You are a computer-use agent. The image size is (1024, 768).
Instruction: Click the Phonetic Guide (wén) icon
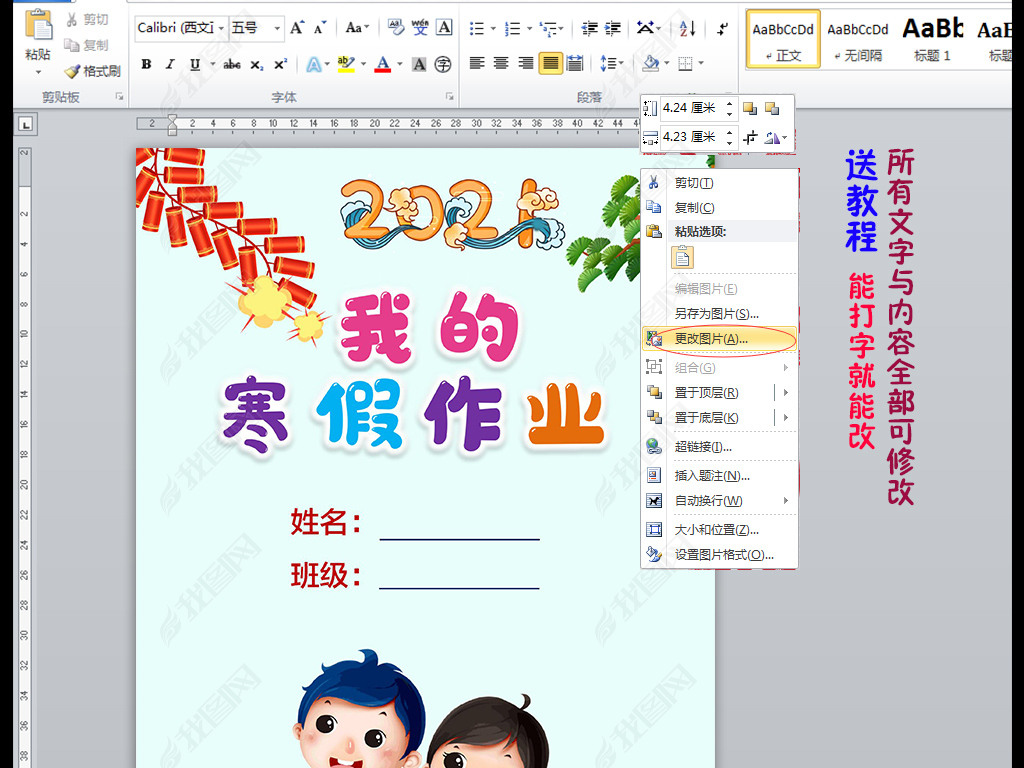point(420,27)
